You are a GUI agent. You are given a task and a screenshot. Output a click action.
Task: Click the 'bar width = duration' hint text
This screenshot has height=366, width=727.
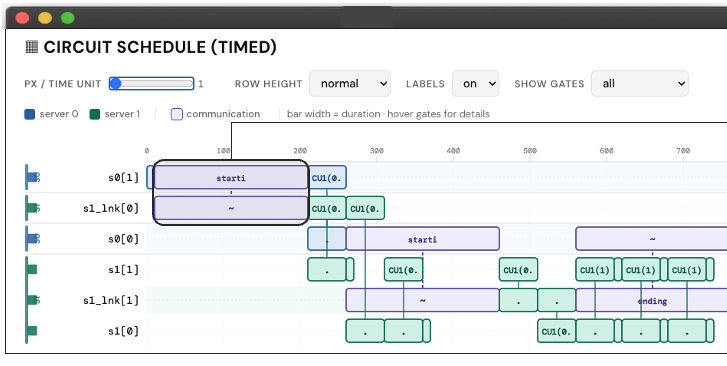click(335, 114)
